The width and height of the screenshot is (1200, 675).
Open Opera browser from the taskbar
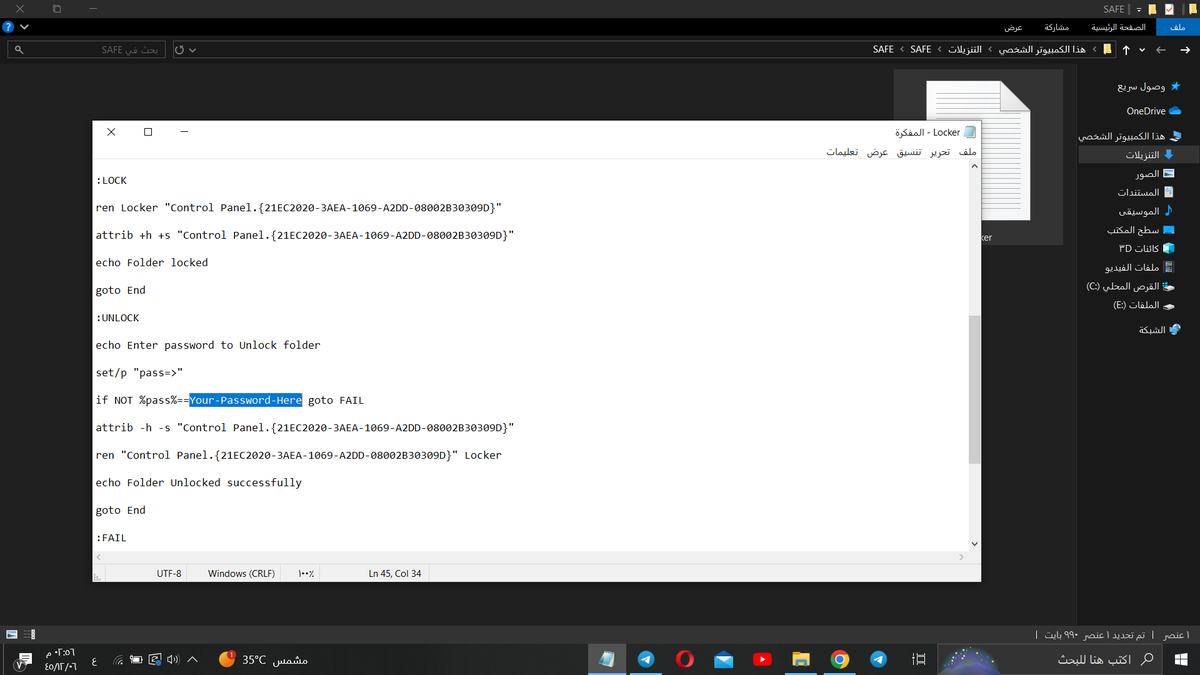point(685,659)
